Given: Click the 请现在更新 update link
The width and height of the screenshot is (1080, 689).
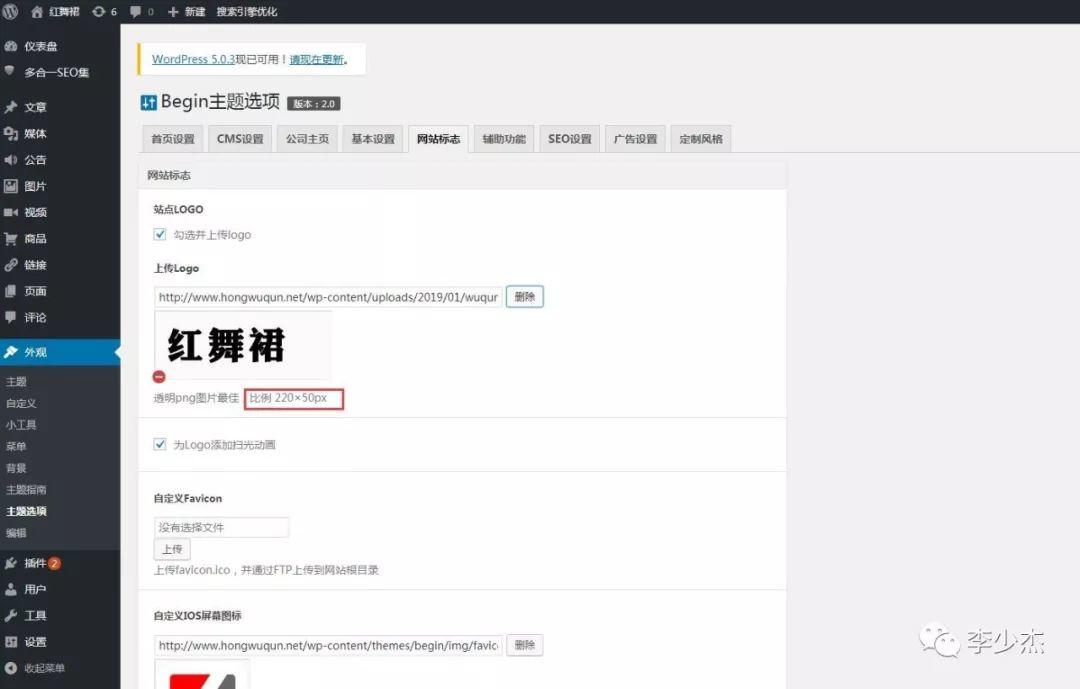Looking at the screenshot, I should point(316,59).
